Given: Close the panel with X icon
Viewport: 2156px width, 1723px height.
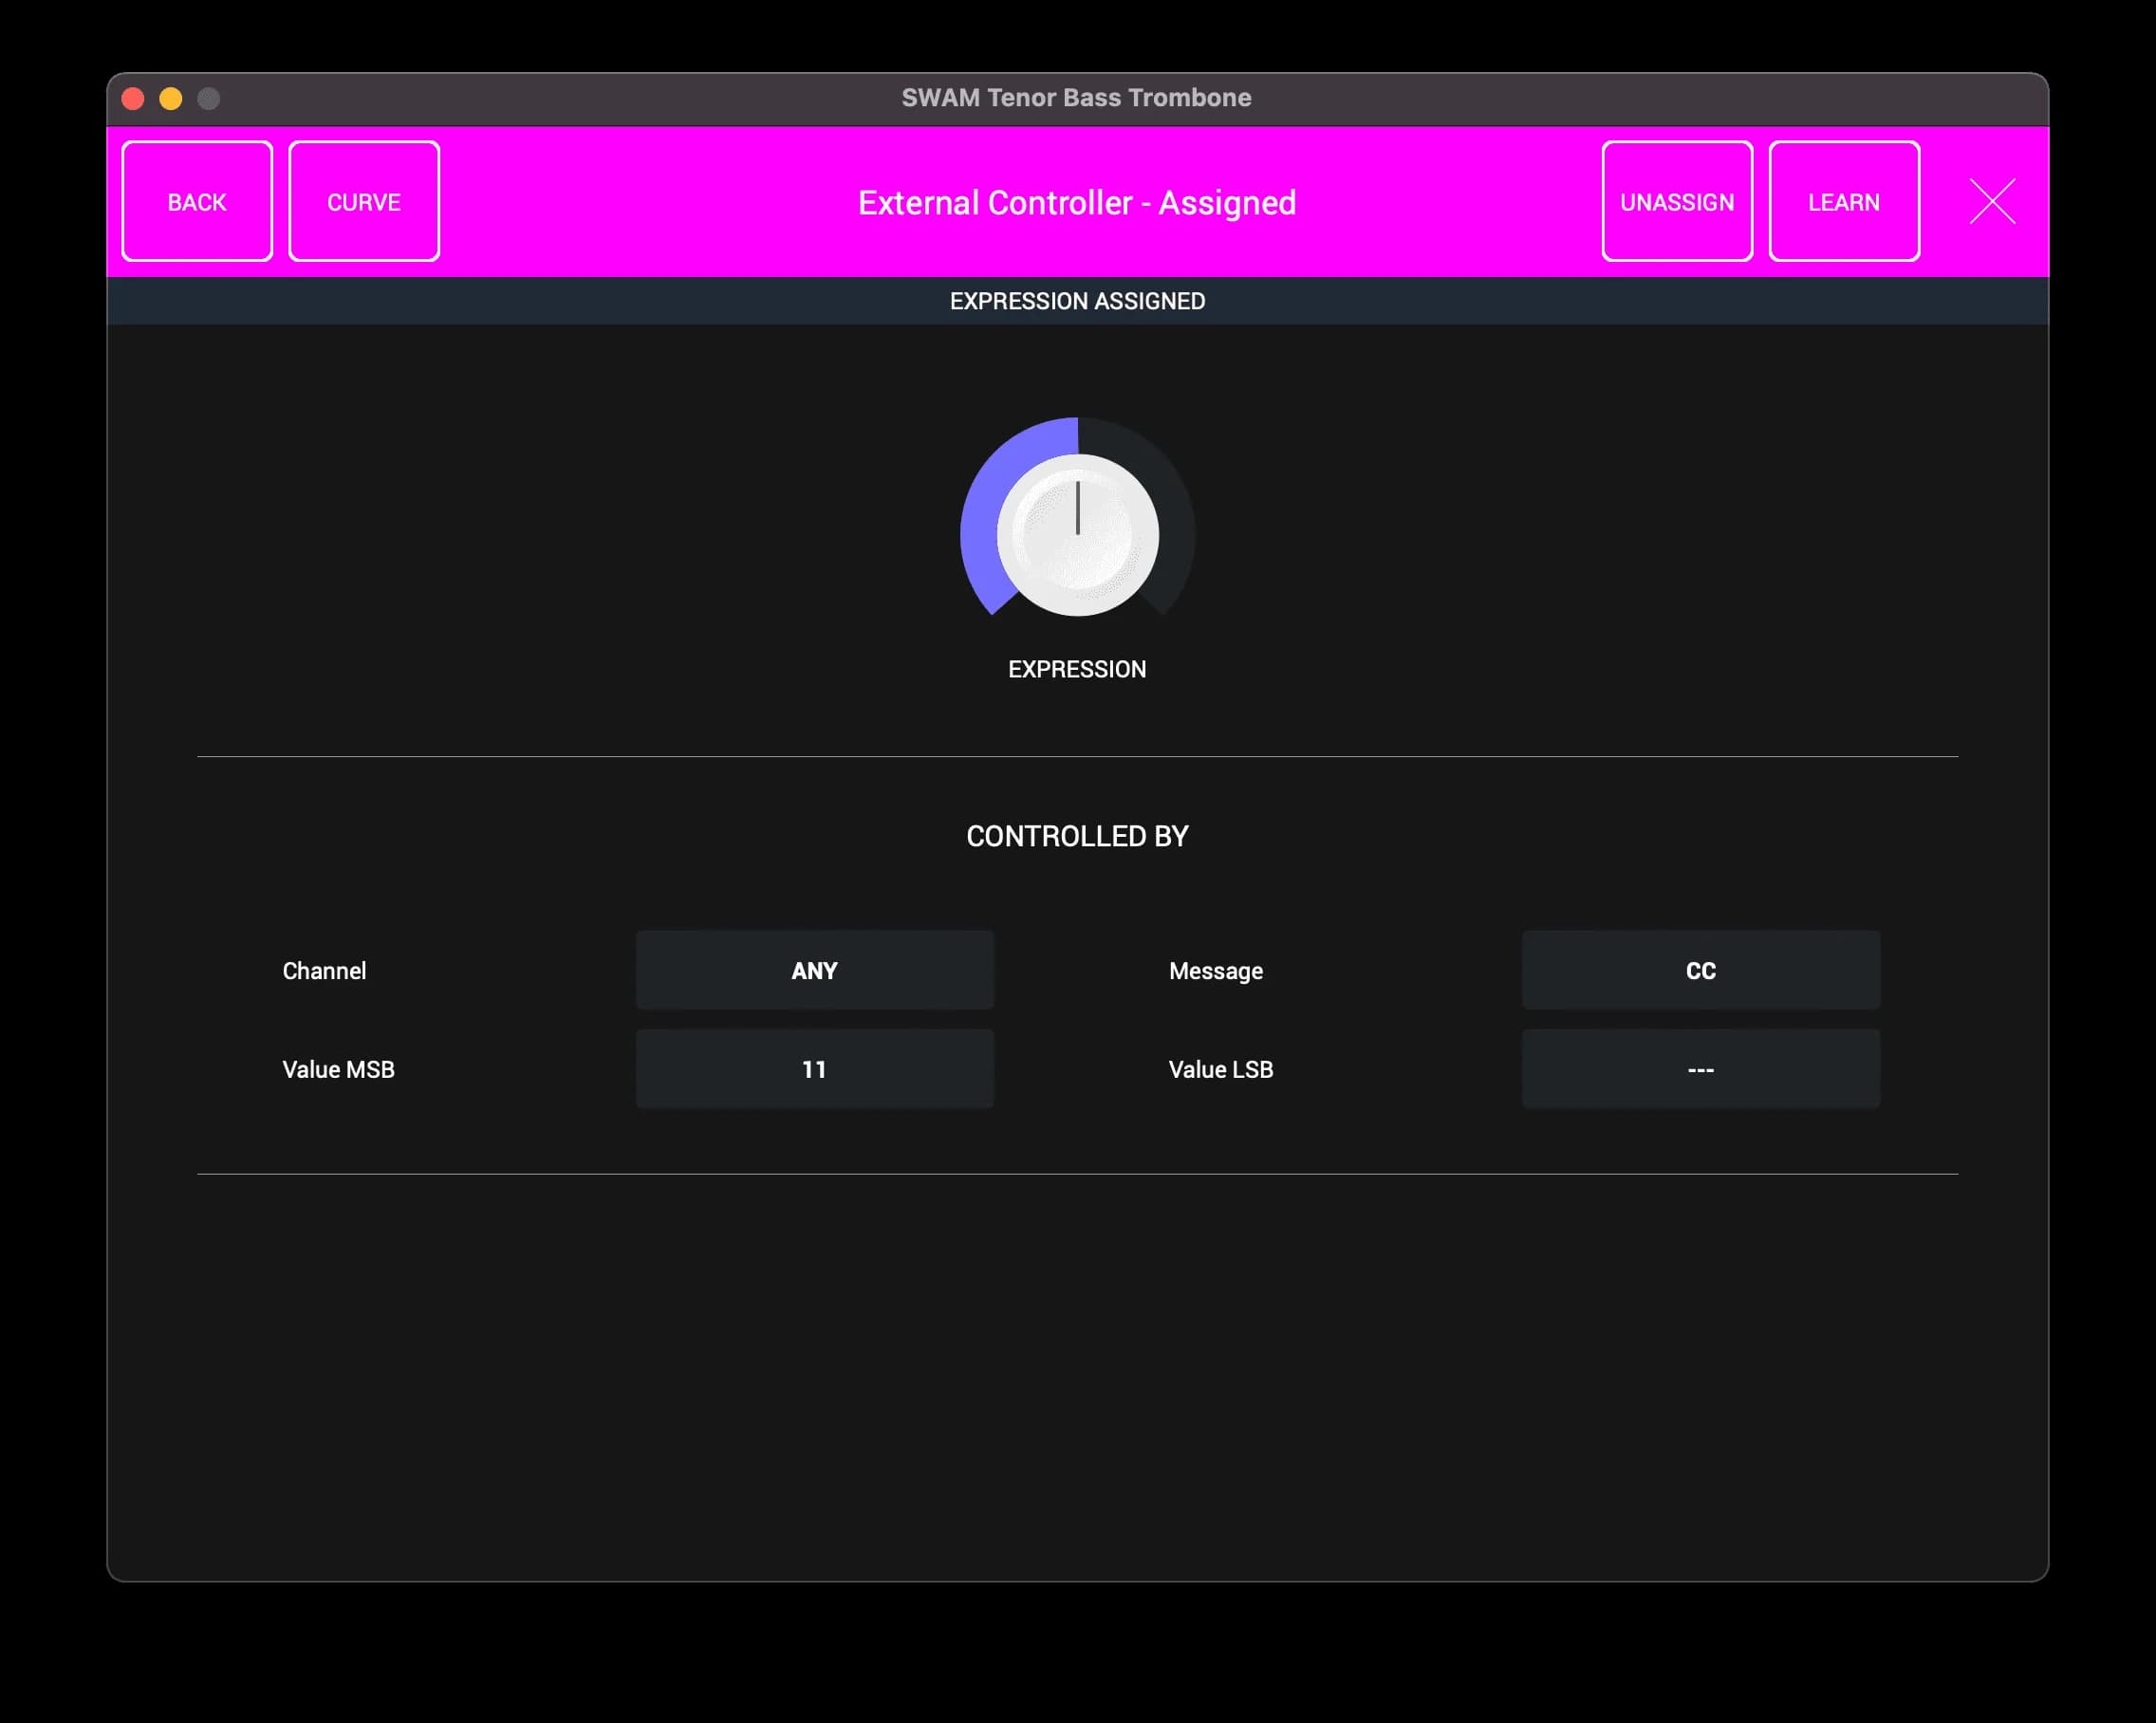Looking at the screenshot, I should click(x=1992, y=202).
